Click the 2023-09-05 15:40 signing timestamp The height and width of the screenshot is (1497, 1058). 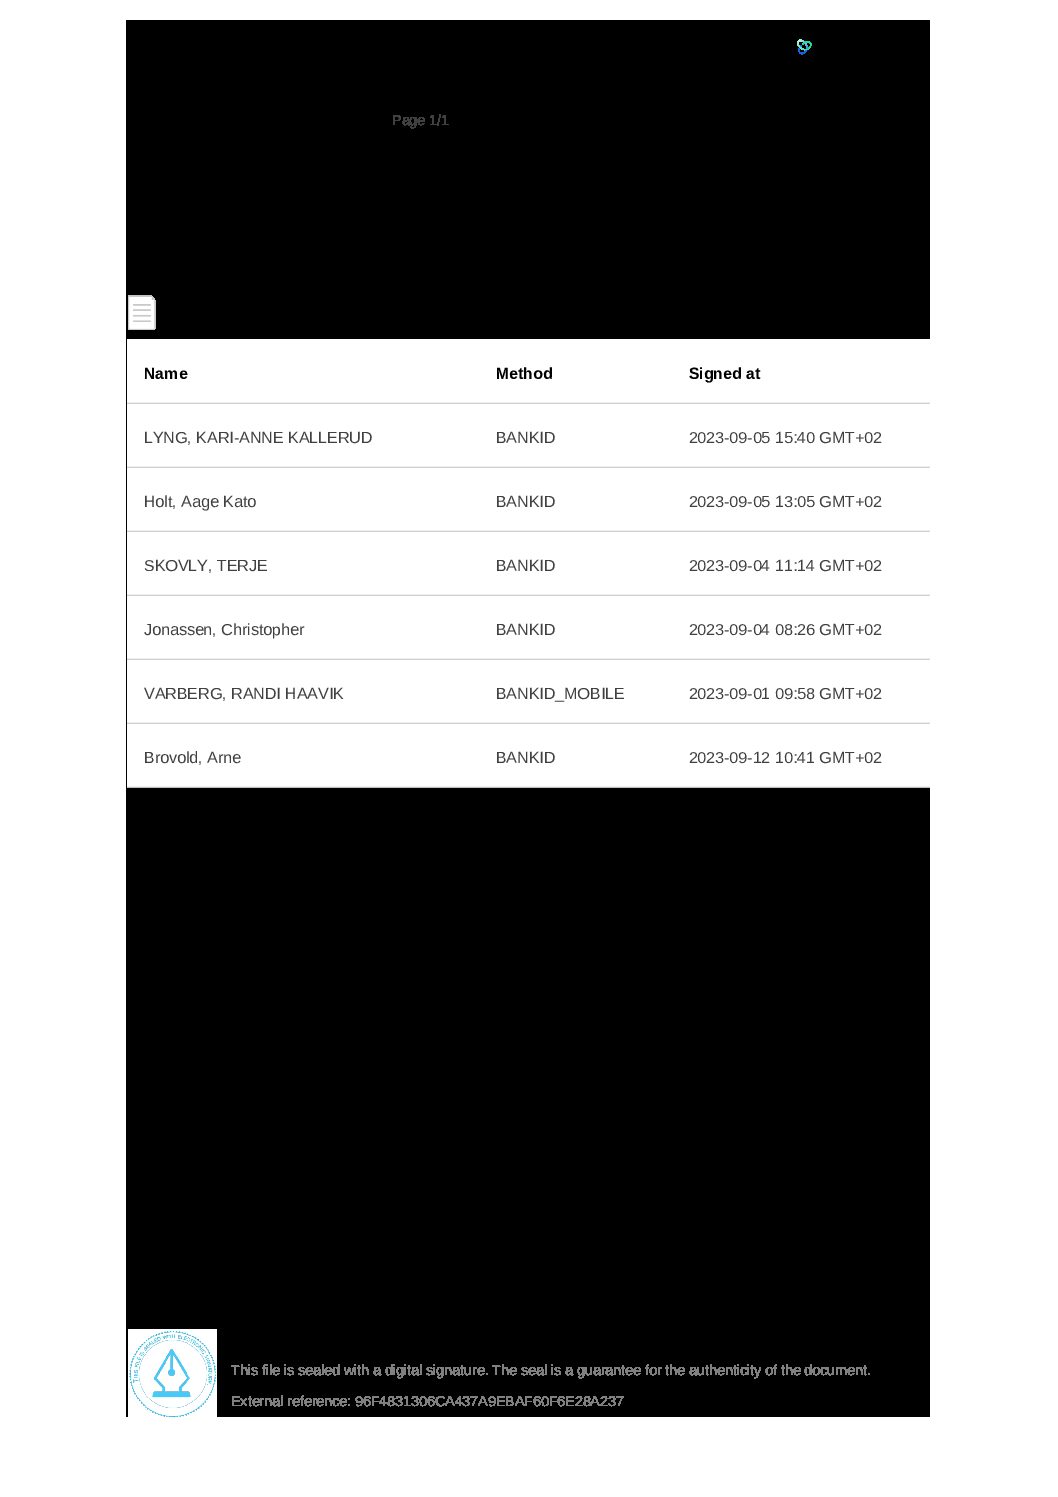(785, 437)
